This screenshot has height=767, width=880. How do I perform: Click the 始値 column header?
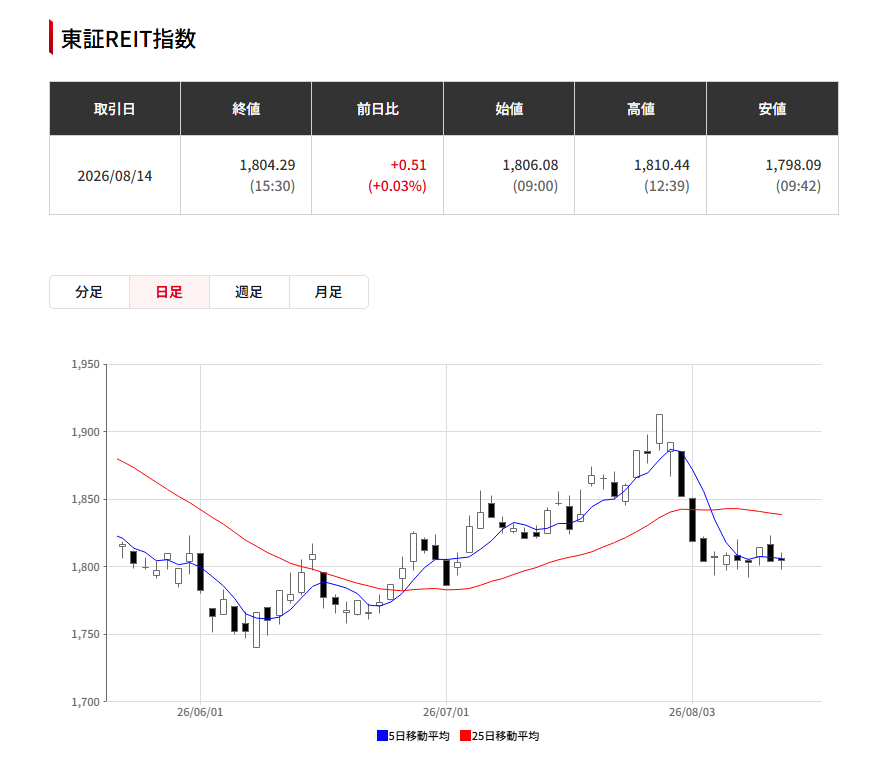click(509, 109)
